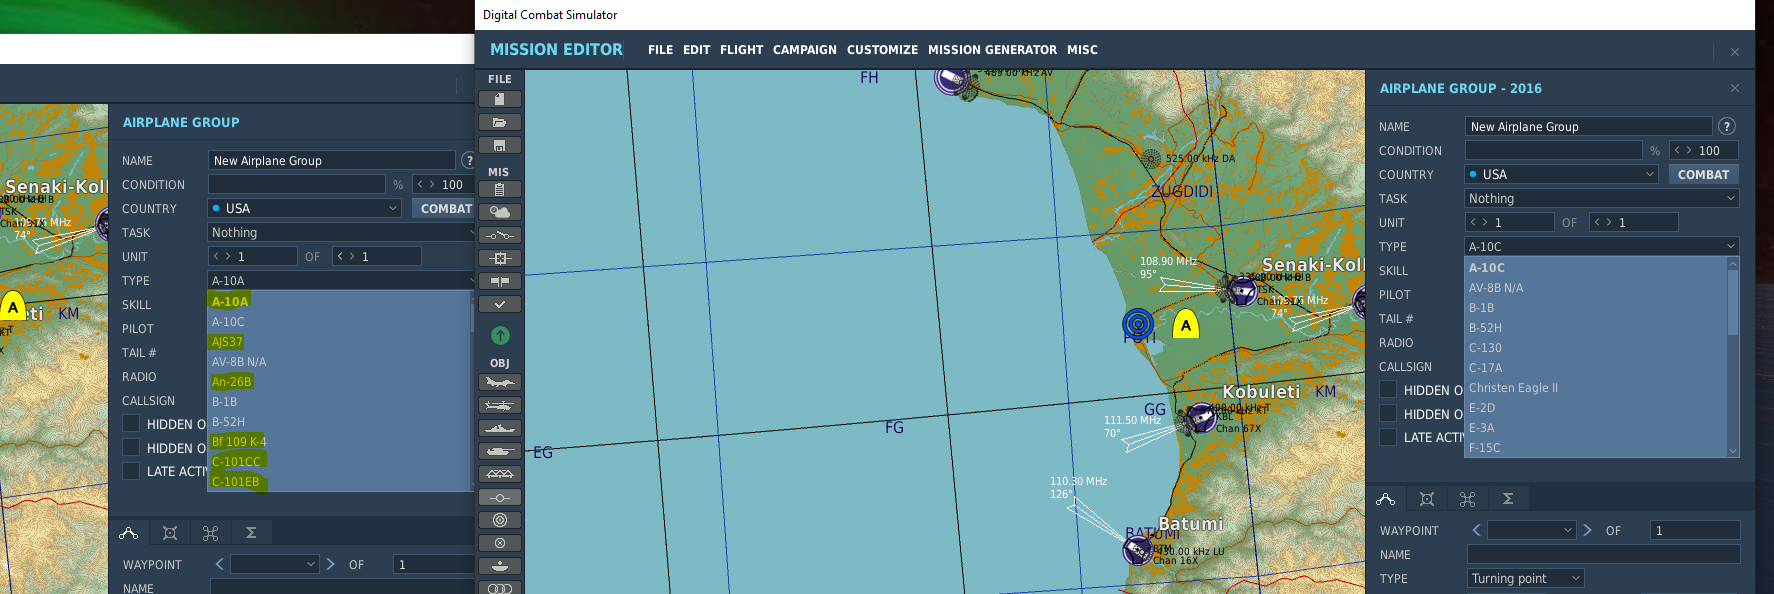Open the FILE menu
The height and width of the screenshot is (594, 1774).
(x=660, y=49)
